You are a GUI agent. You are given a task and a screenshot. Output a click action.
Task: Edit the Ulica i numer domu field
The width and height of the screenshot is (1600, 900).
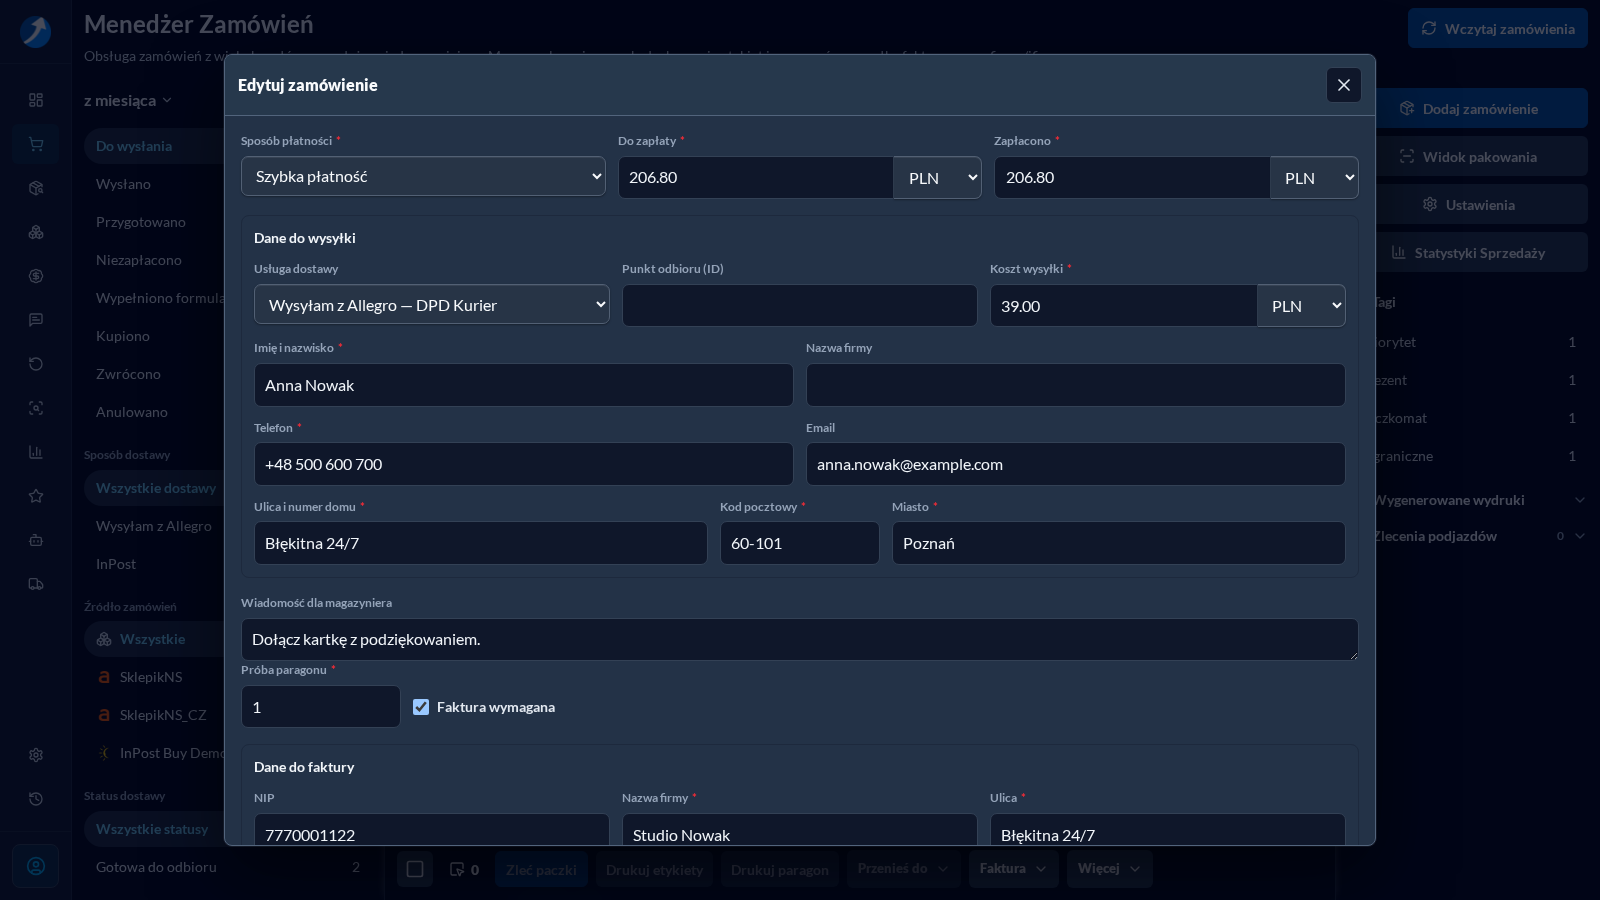481,543
